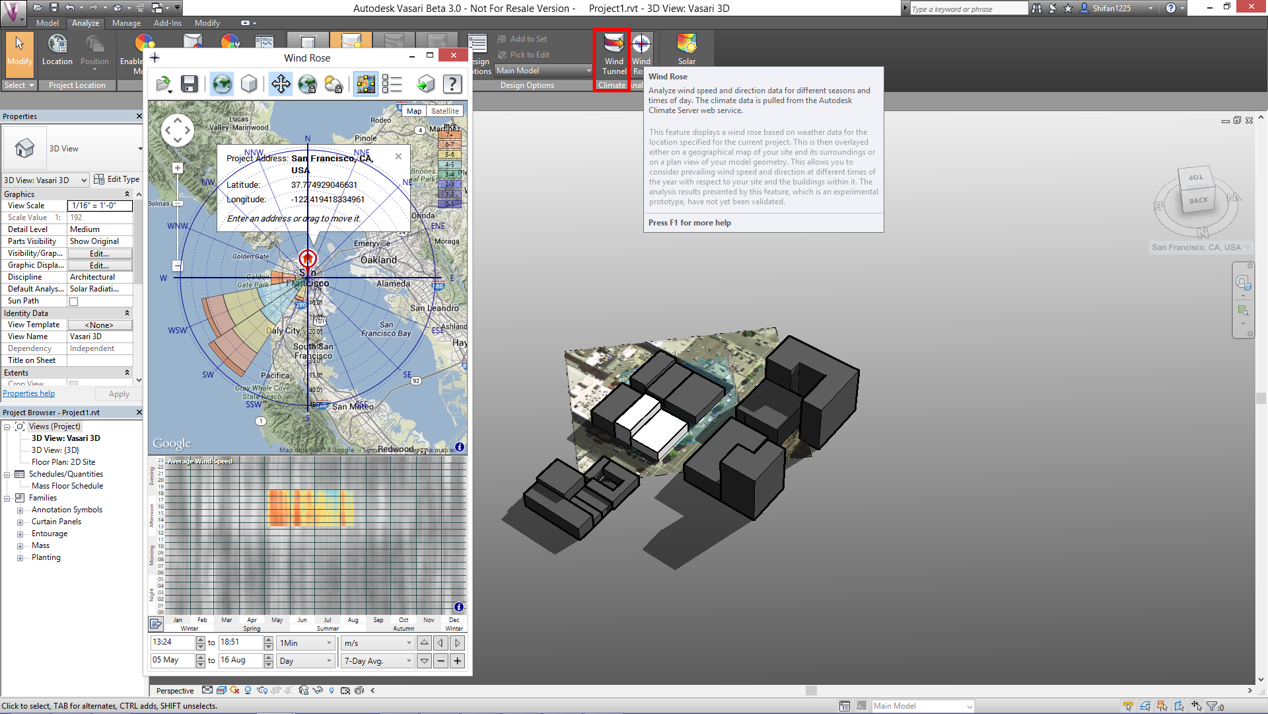1268x714 pixels.
Task: Click the pan/move arrows icon
Action: coord(280,84)
